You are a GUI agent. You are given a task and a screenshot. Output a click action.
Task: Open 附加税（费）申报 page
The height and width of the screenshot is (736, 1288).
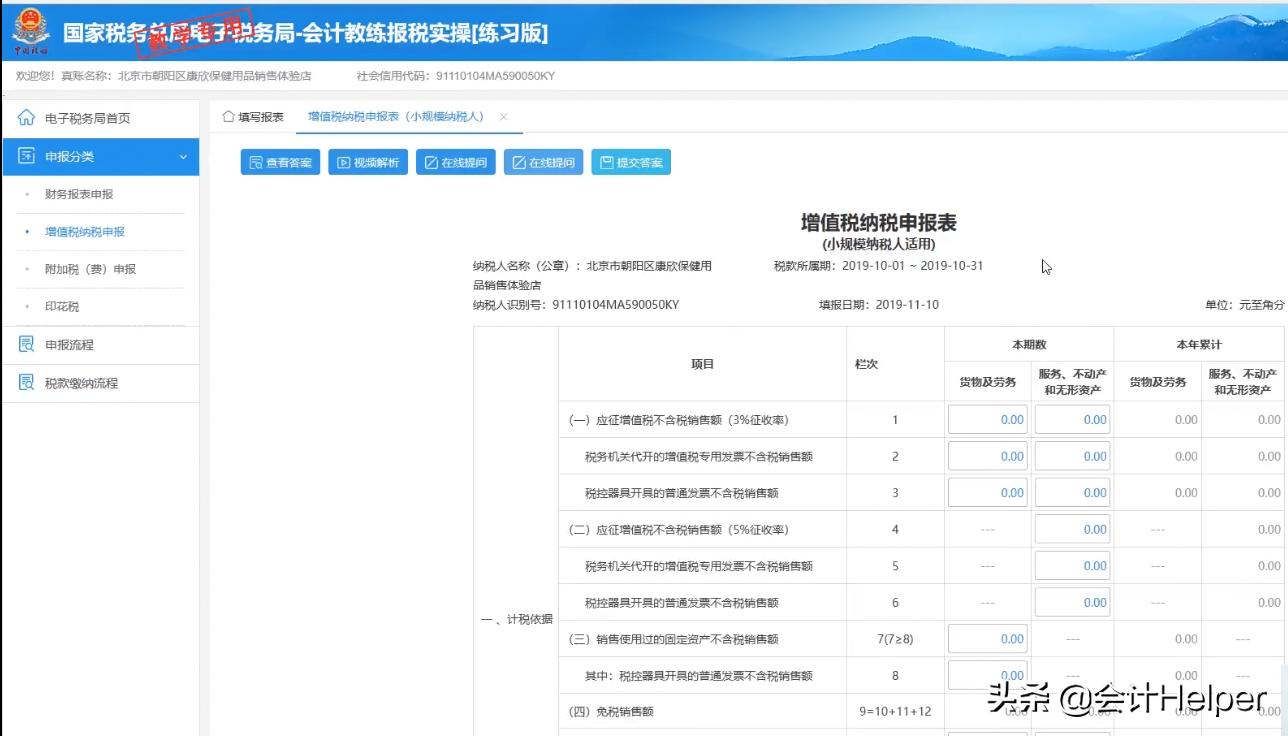pyautogui.click(x=90, y=269)
